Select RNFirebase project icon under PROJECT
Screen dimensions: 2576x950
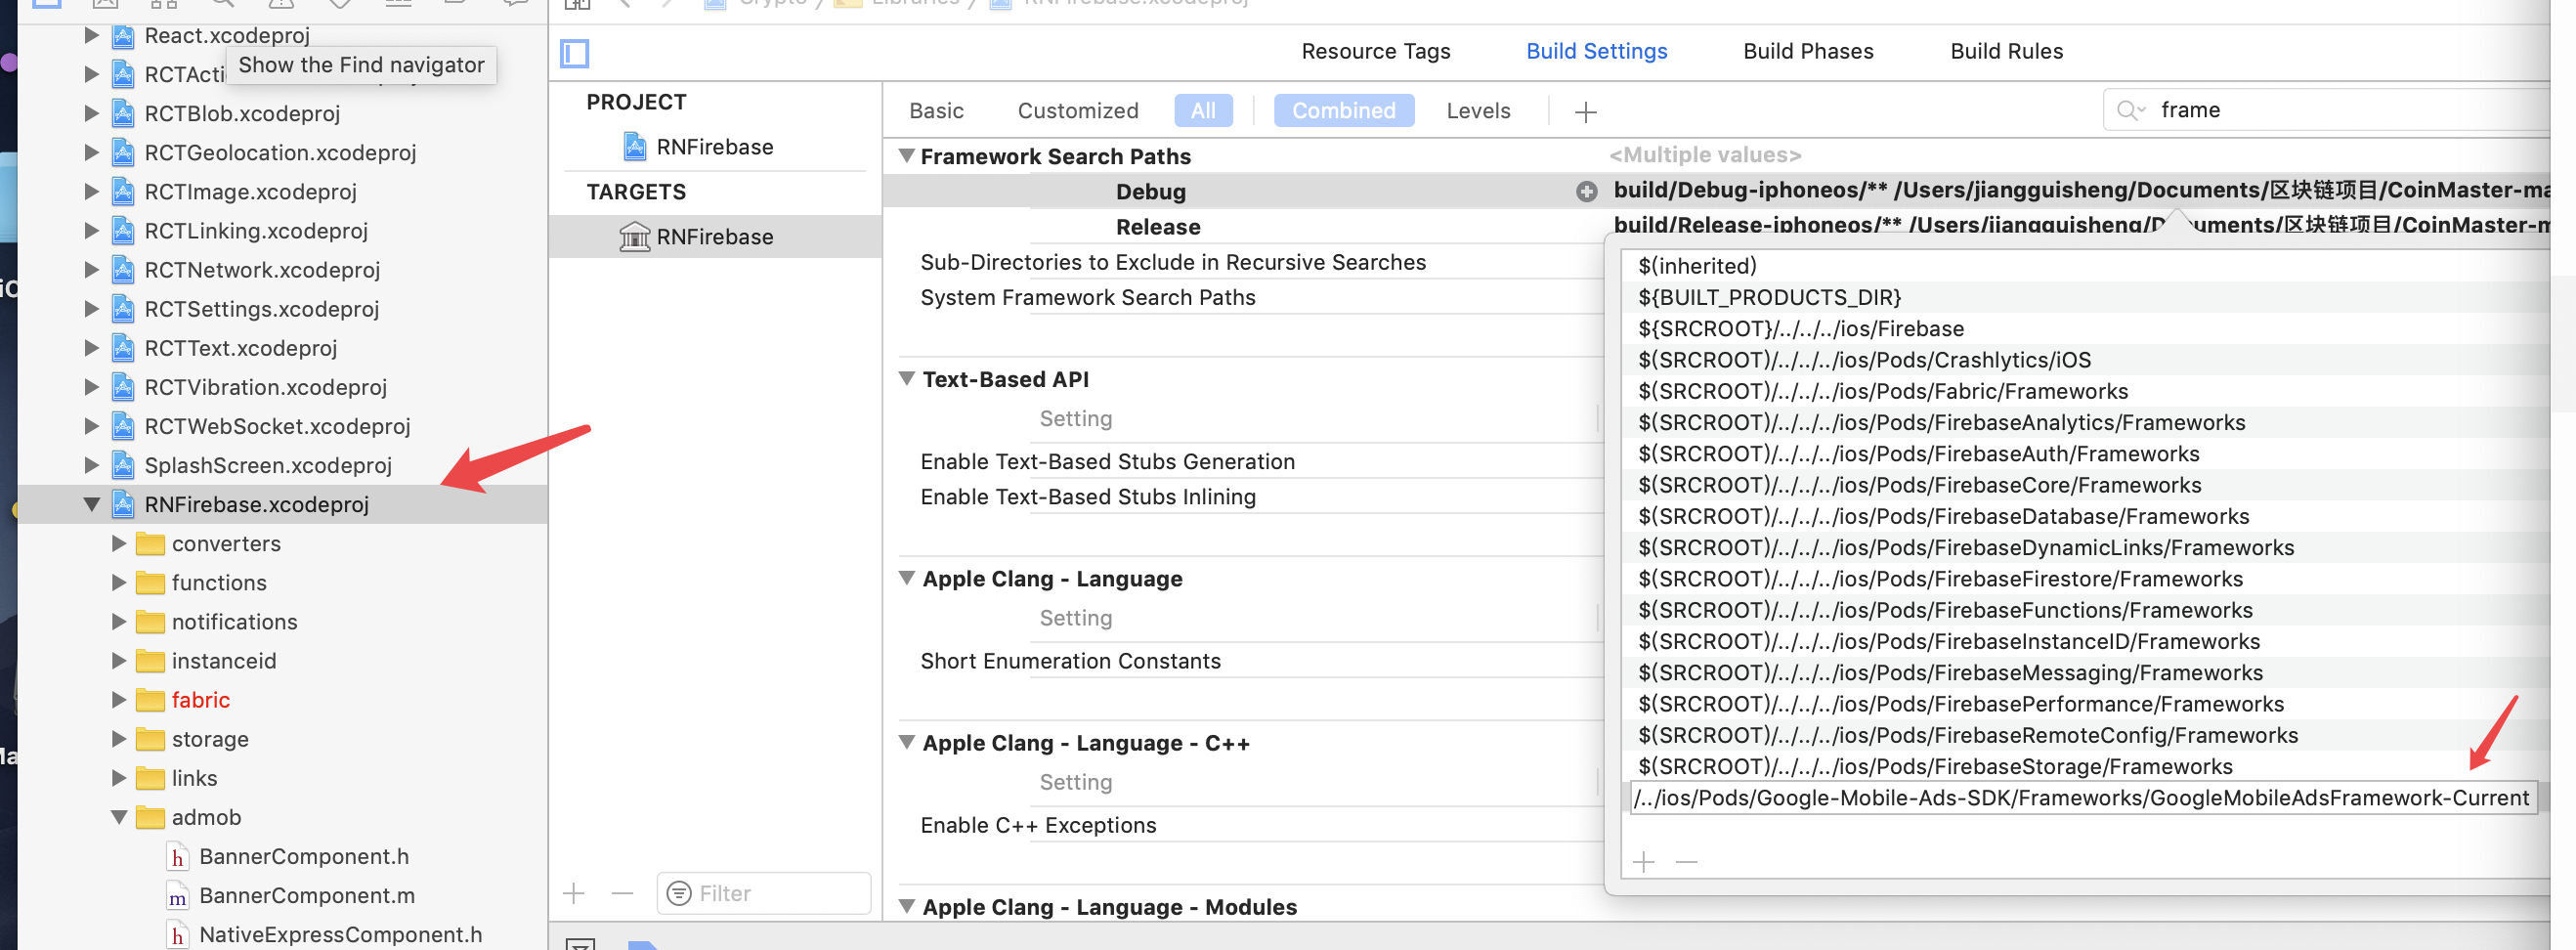[634, 147]
